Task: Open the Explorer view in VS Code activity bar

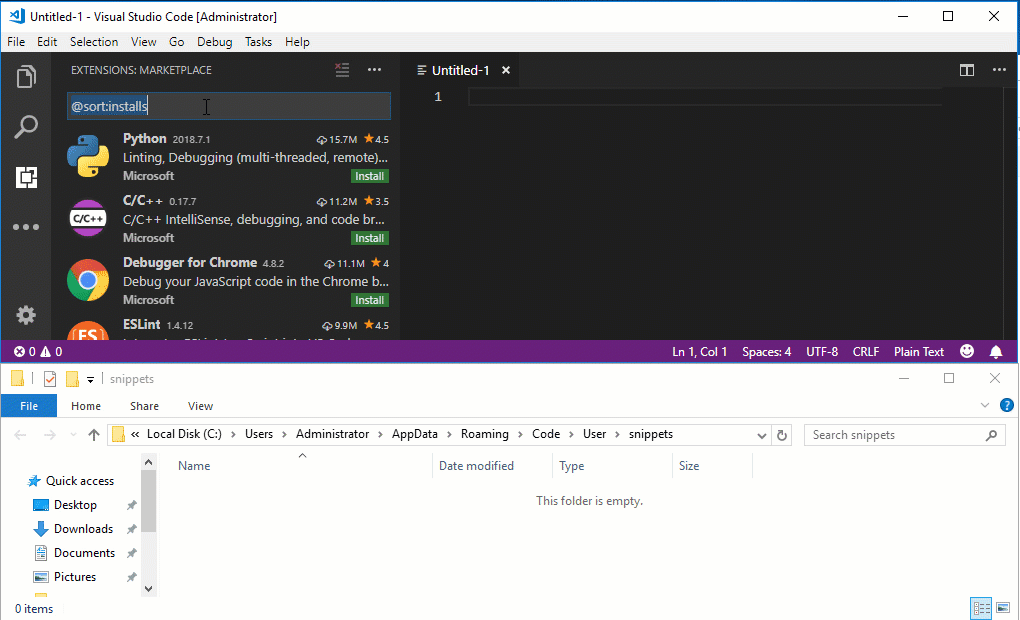Action: [26, 77]
